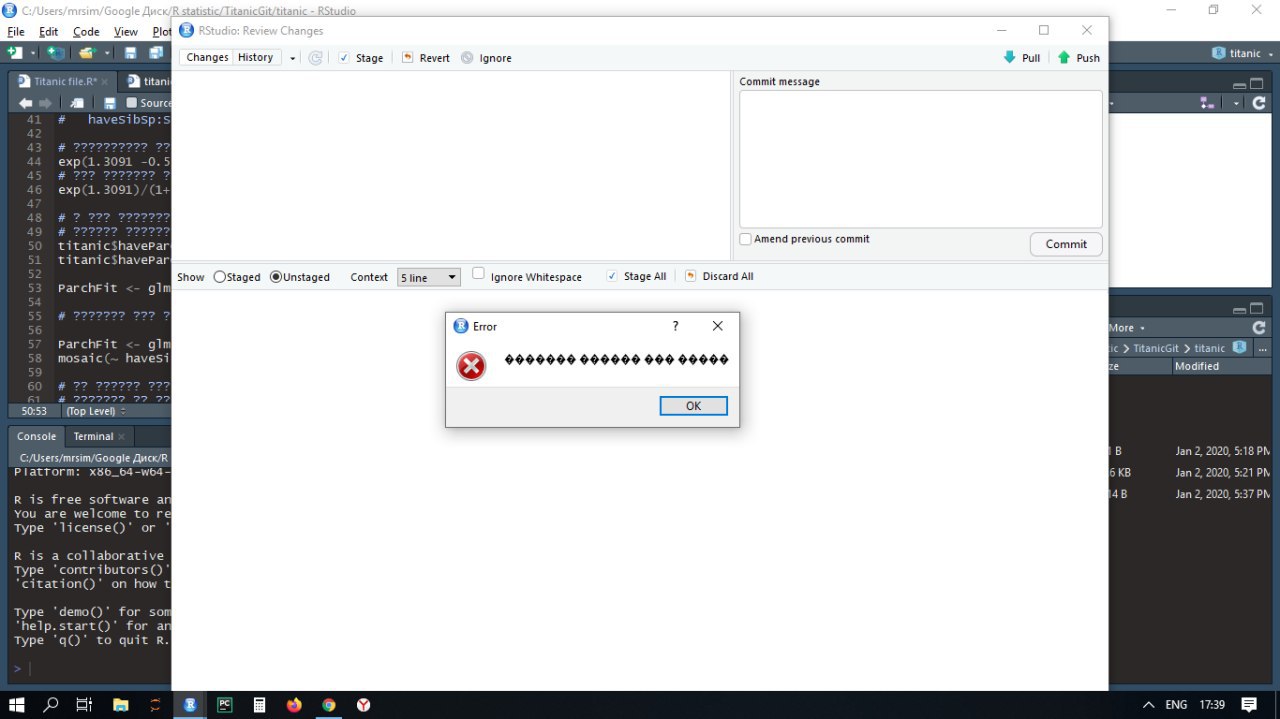Open the Context lines dropdown showing 5 line
This screenshot has height=719, width=1280.
(x=429, y=277)
